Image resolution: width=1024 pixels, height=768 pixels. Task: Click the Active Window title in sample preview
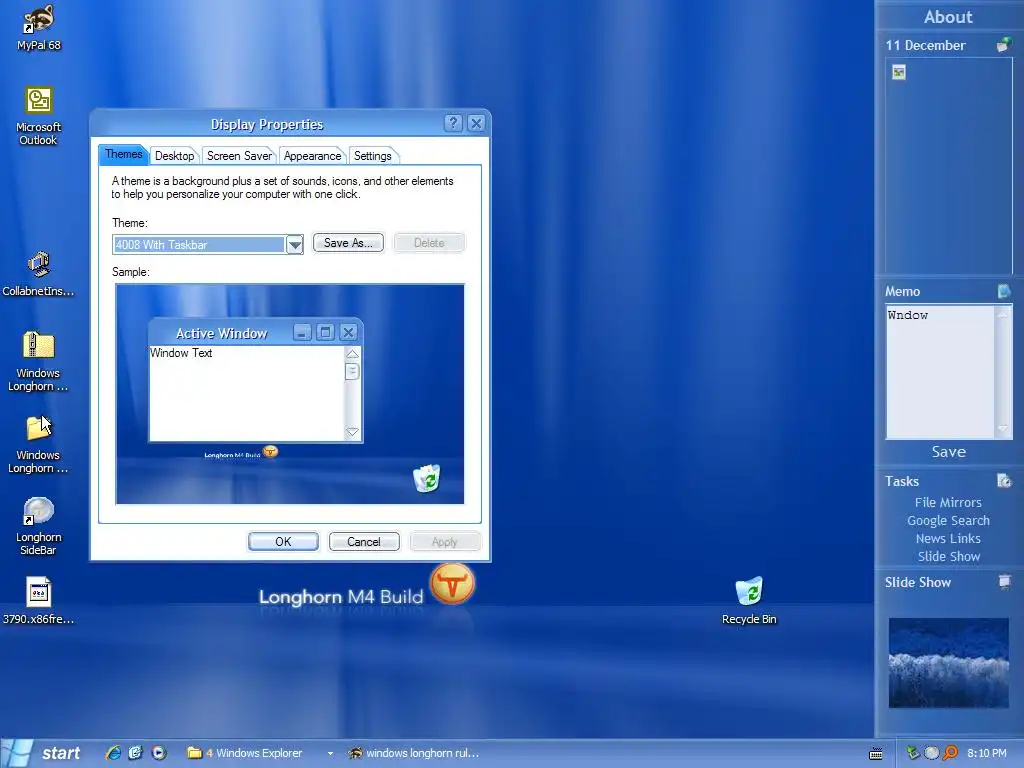click(x=221, y=333)
